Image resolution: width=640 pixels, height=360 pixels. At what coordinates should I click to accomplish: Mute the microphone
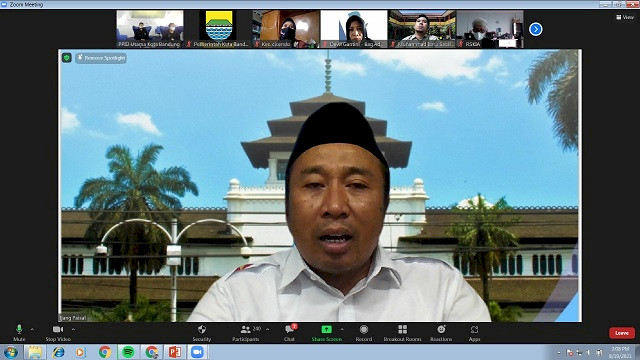coord(19,333)
